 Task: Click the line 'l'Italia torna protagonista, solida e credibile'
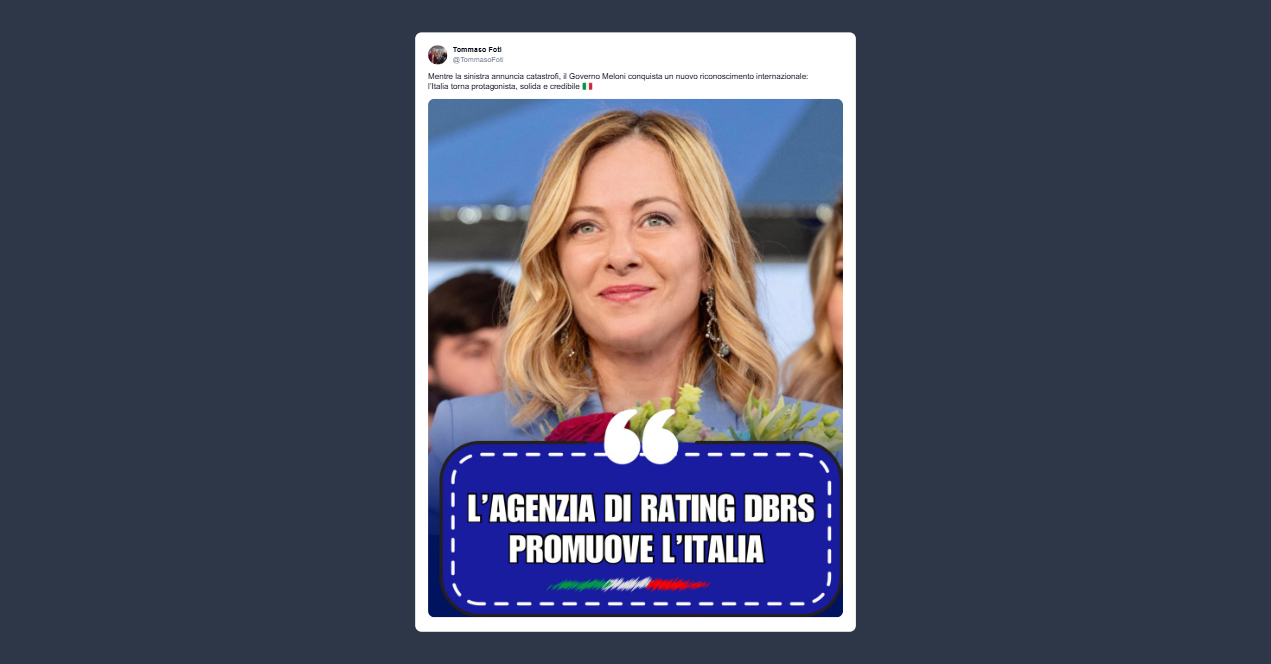[504, 86]
